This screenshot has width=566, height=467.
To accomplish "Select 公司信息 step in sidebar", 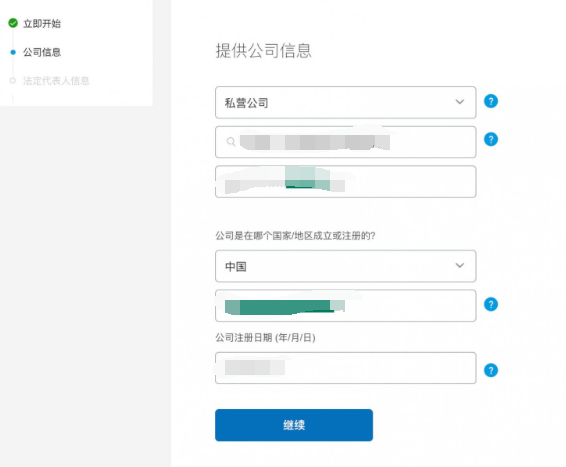I will click(42, 52).
